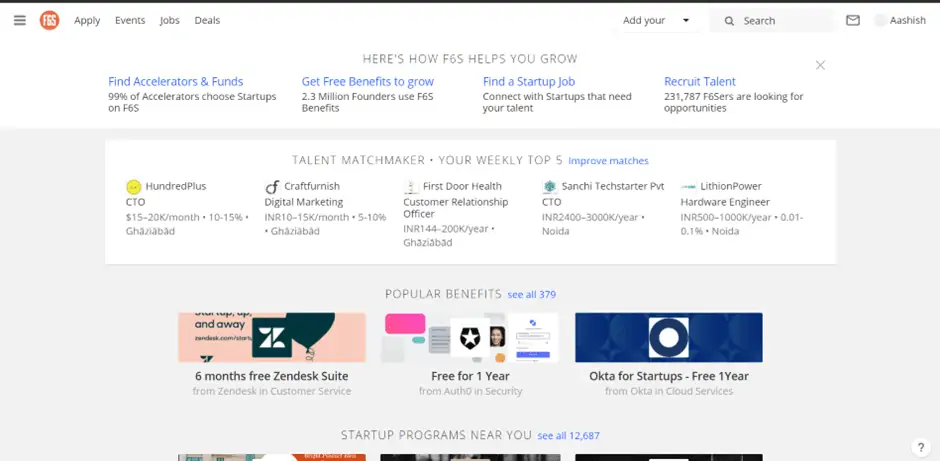
Task: Click the HundredPlus company logo
Action: (x=133, y=187)
